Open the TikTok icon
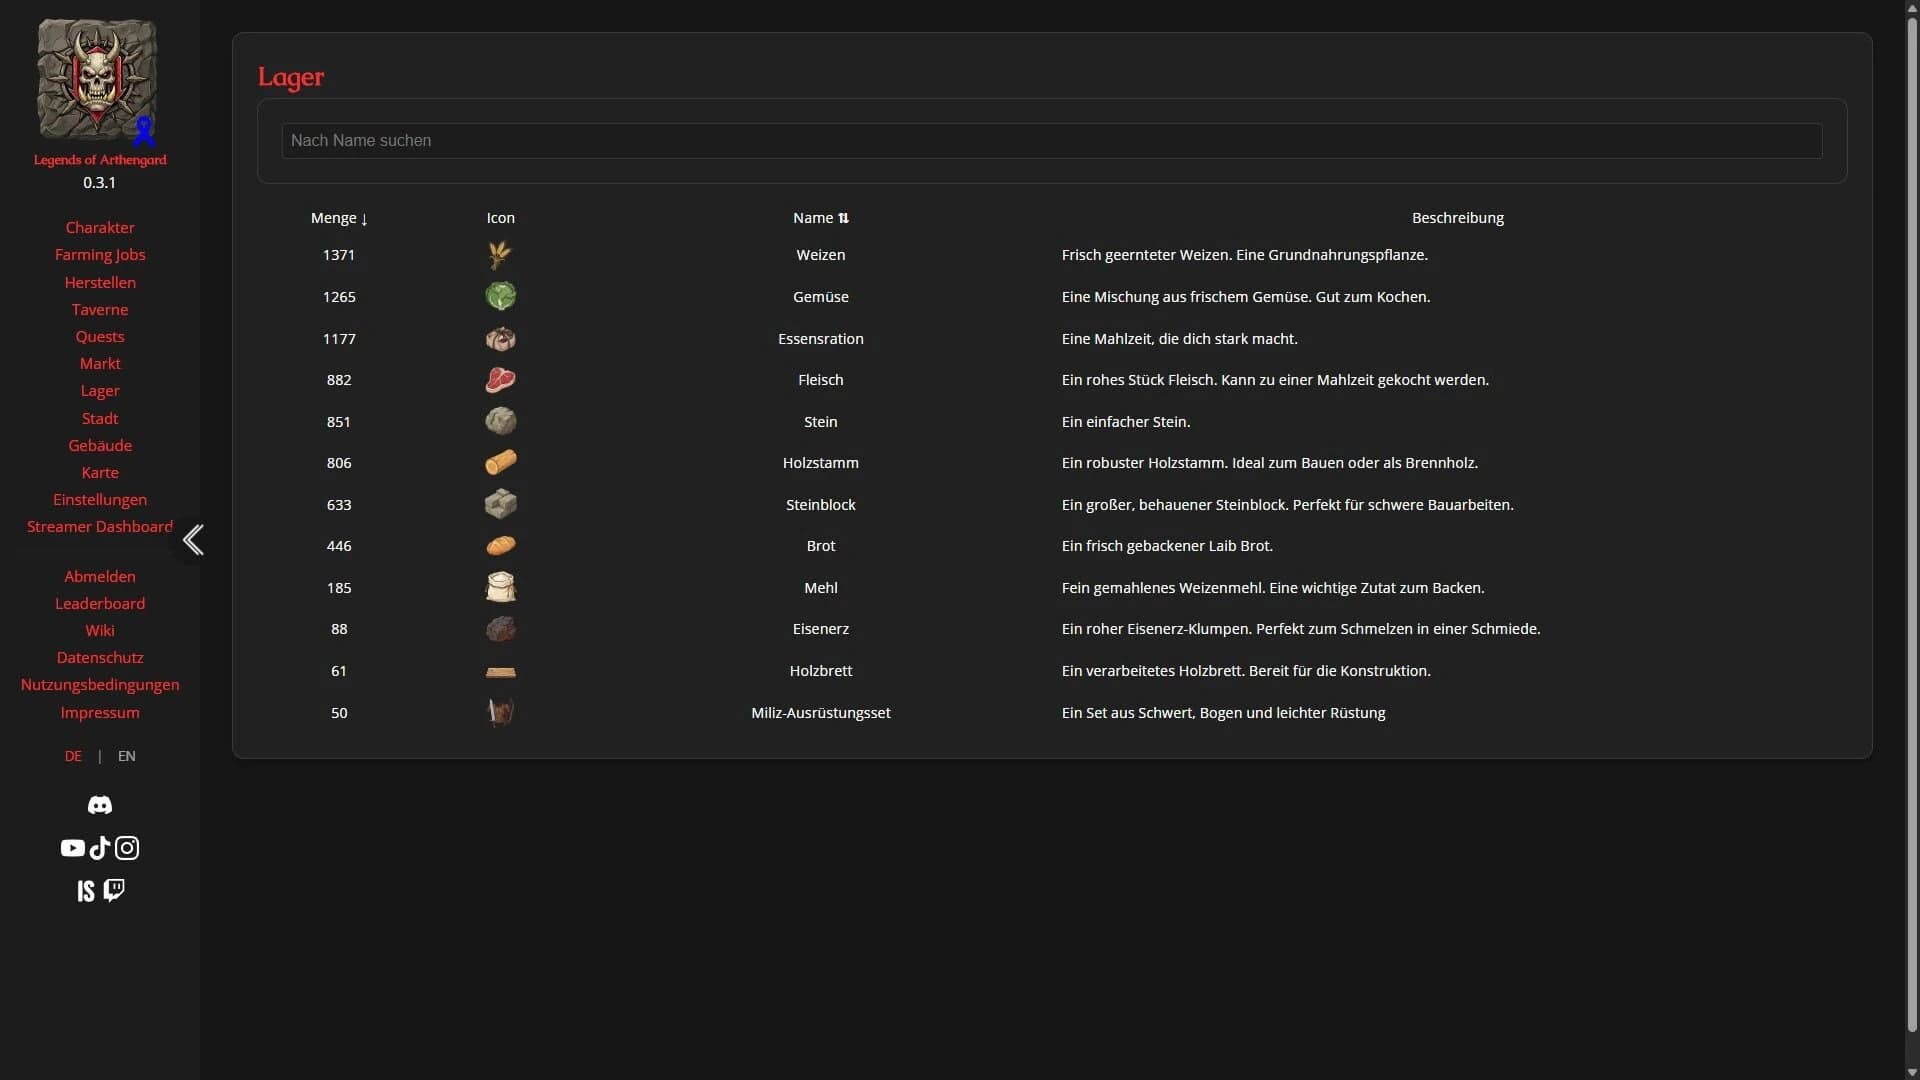Viewport: 1920px width, 1080px height. (100, 848)
